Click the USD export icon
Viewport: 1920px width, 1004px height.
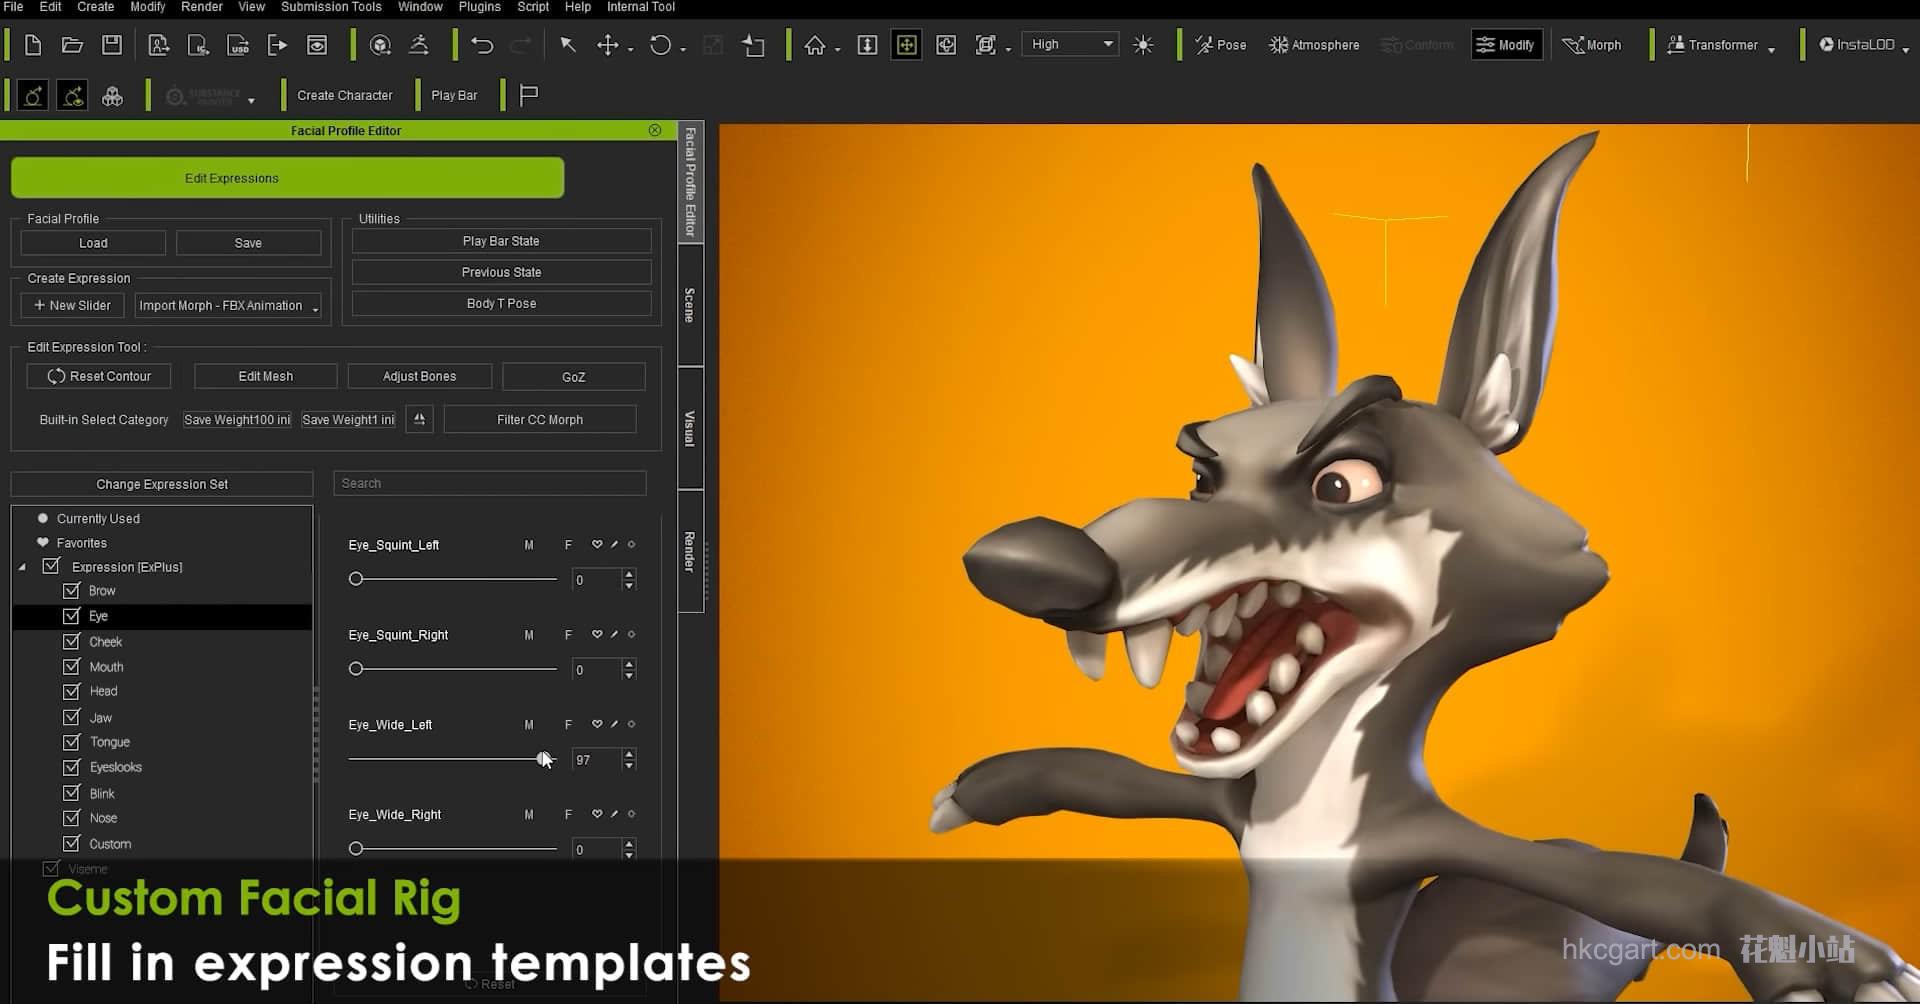238,45
